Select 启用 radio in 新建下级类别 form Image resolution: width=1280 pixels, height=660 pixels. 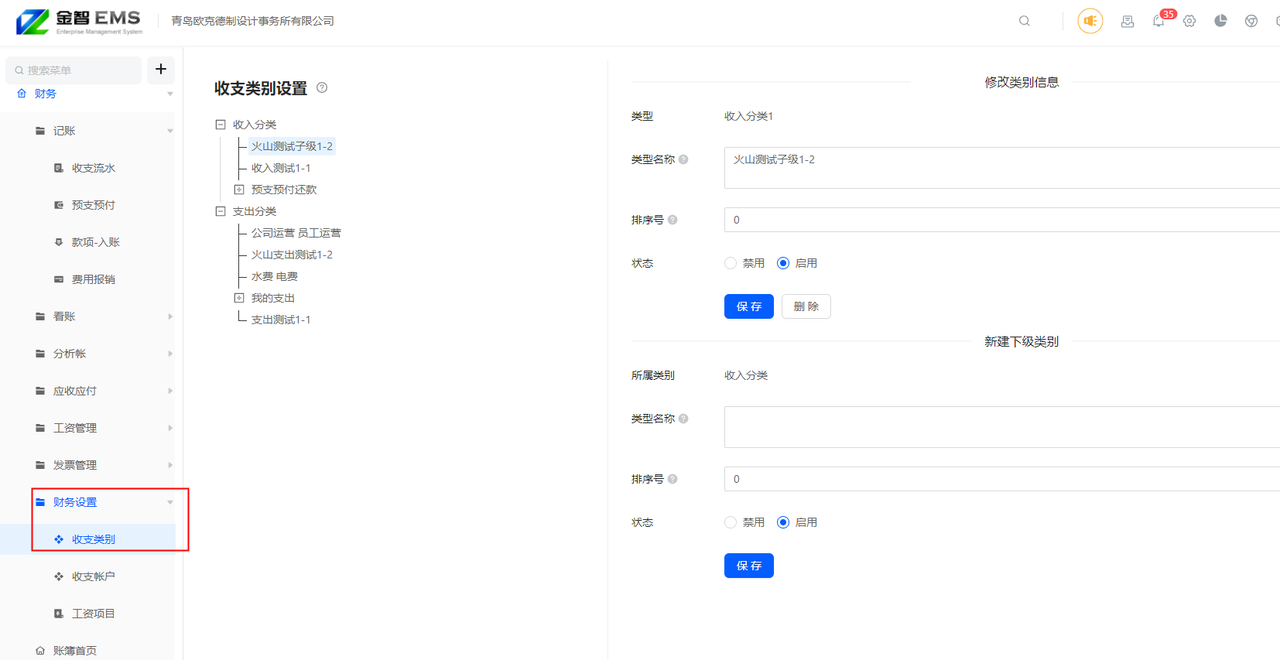point(783,522)
